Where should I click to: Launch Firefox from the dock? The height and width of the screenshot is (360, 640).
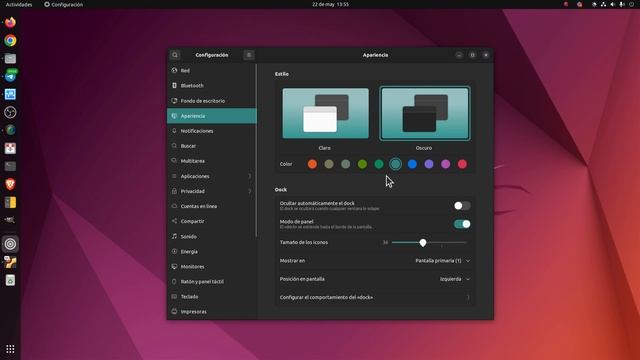pyautogui.click(x=10, y=22)
